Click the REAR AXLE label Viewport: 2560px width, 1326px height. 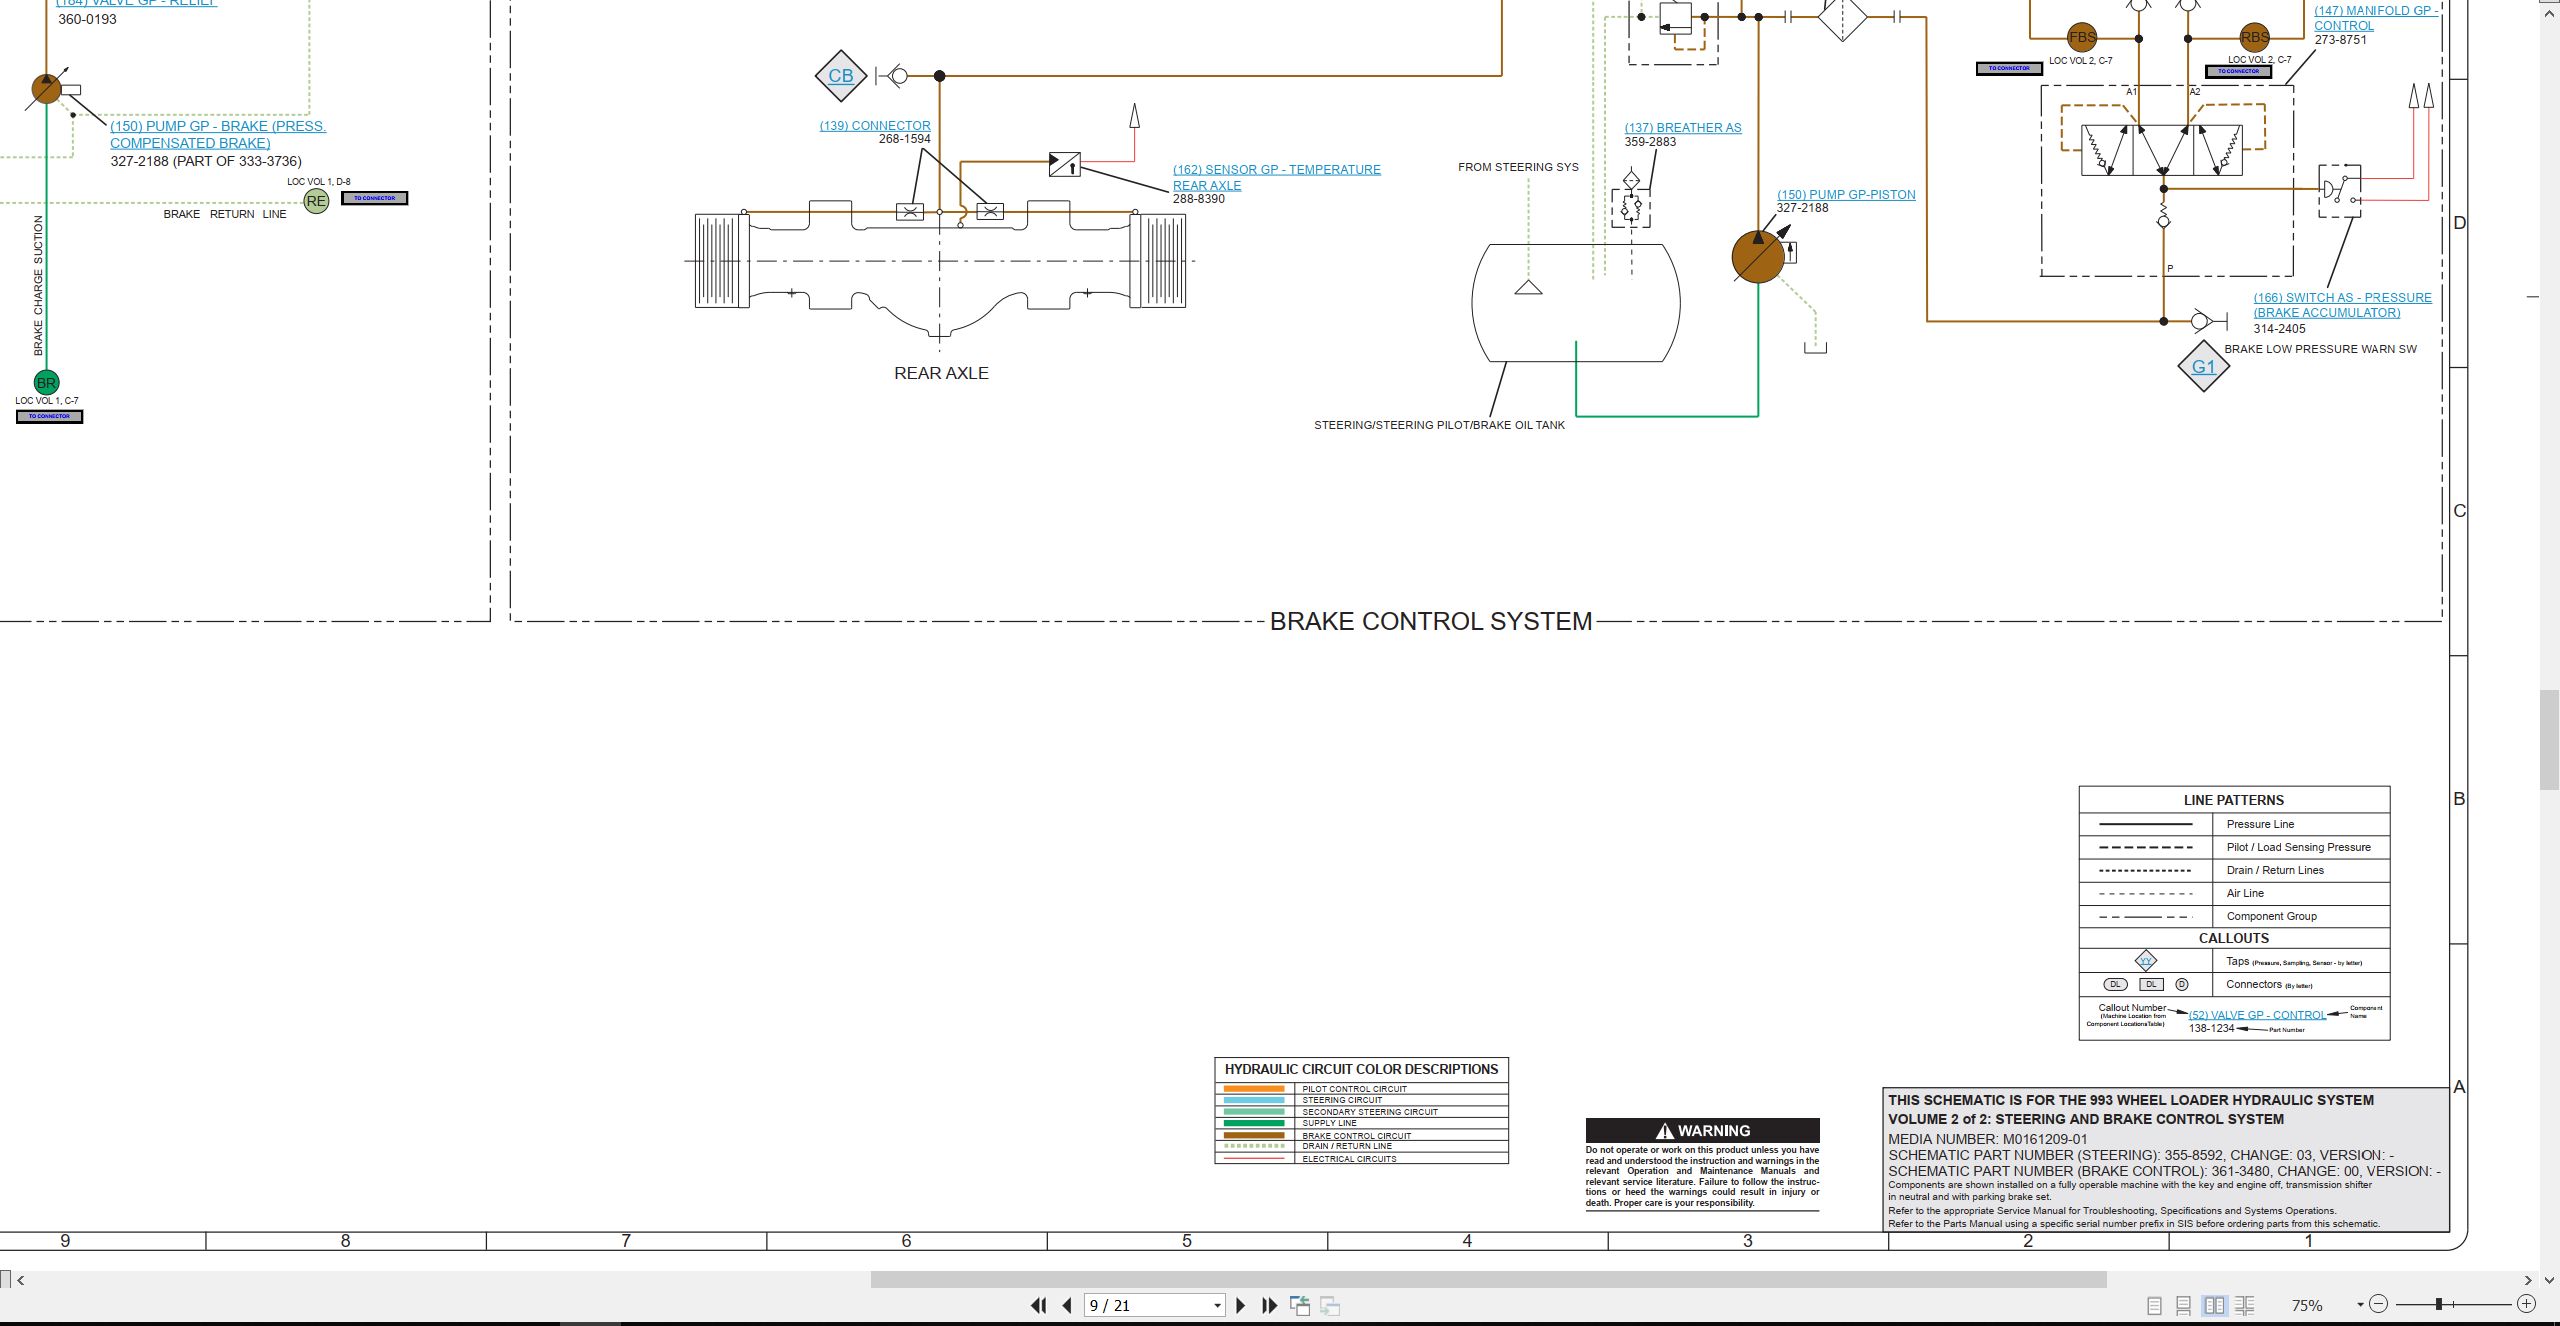(x=941, y=373)
